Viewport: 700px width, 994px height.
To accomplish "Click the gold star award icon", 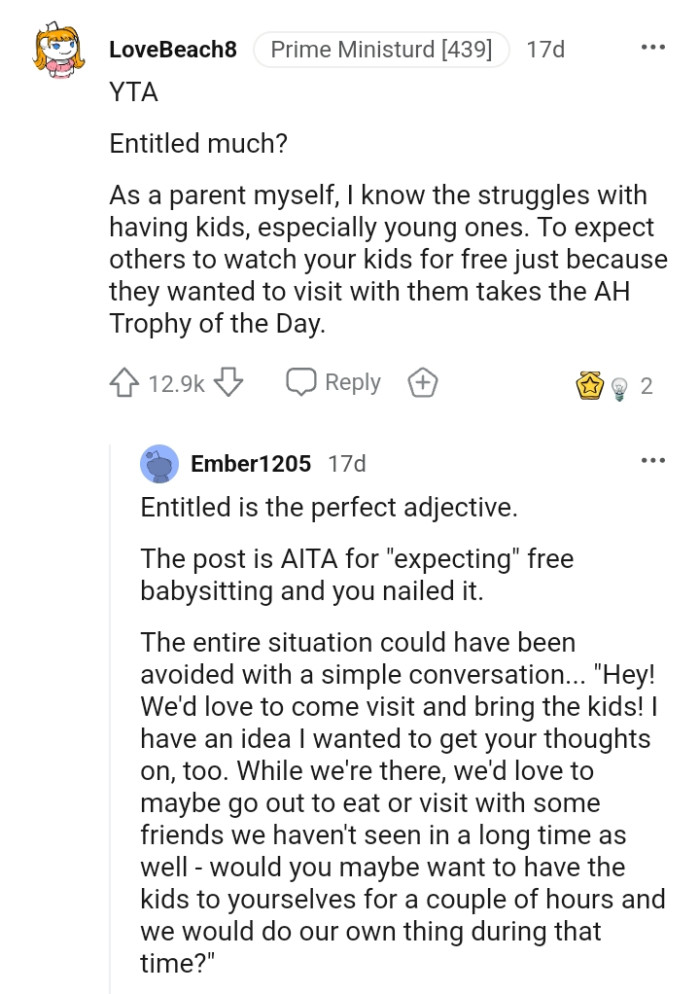I will click(590, 381).
